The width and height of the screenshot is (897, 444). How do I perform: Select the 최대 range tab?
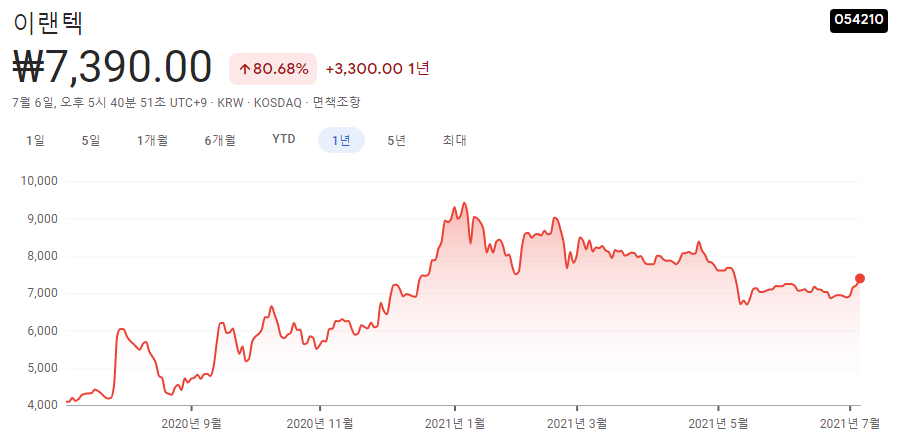pyautogui.click(x=454, y=140)
